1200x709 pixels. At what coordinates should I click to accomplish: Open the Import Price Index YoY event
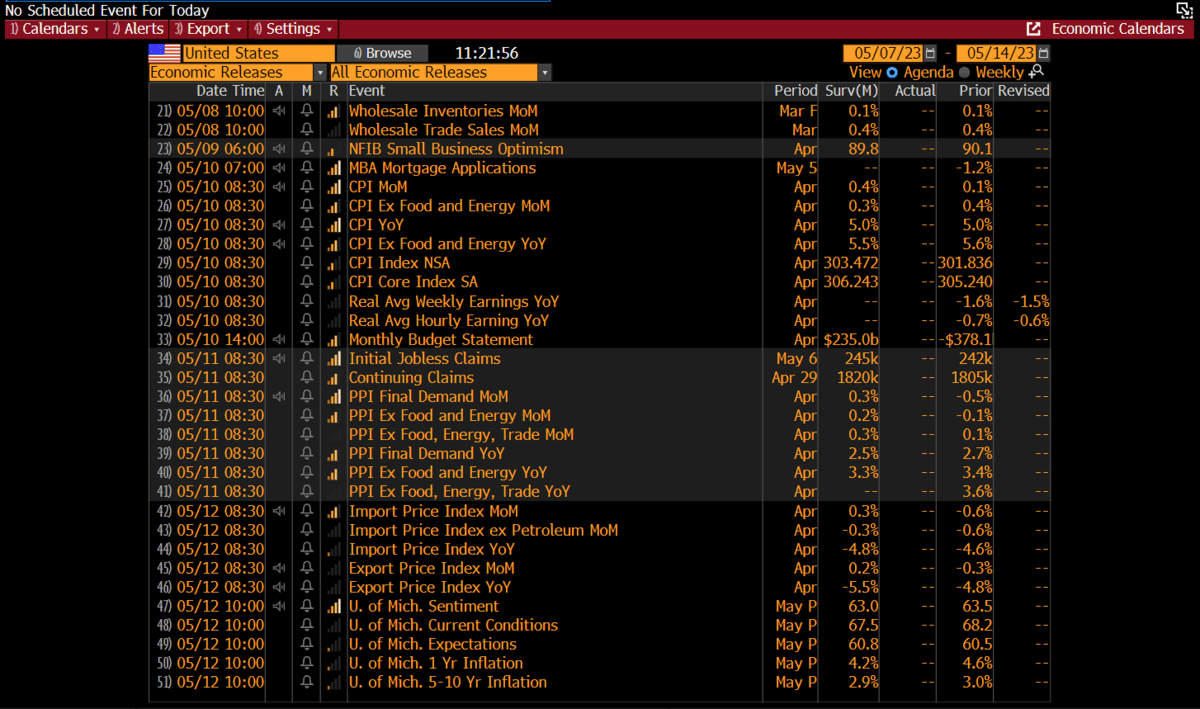[x=431, y=549]
